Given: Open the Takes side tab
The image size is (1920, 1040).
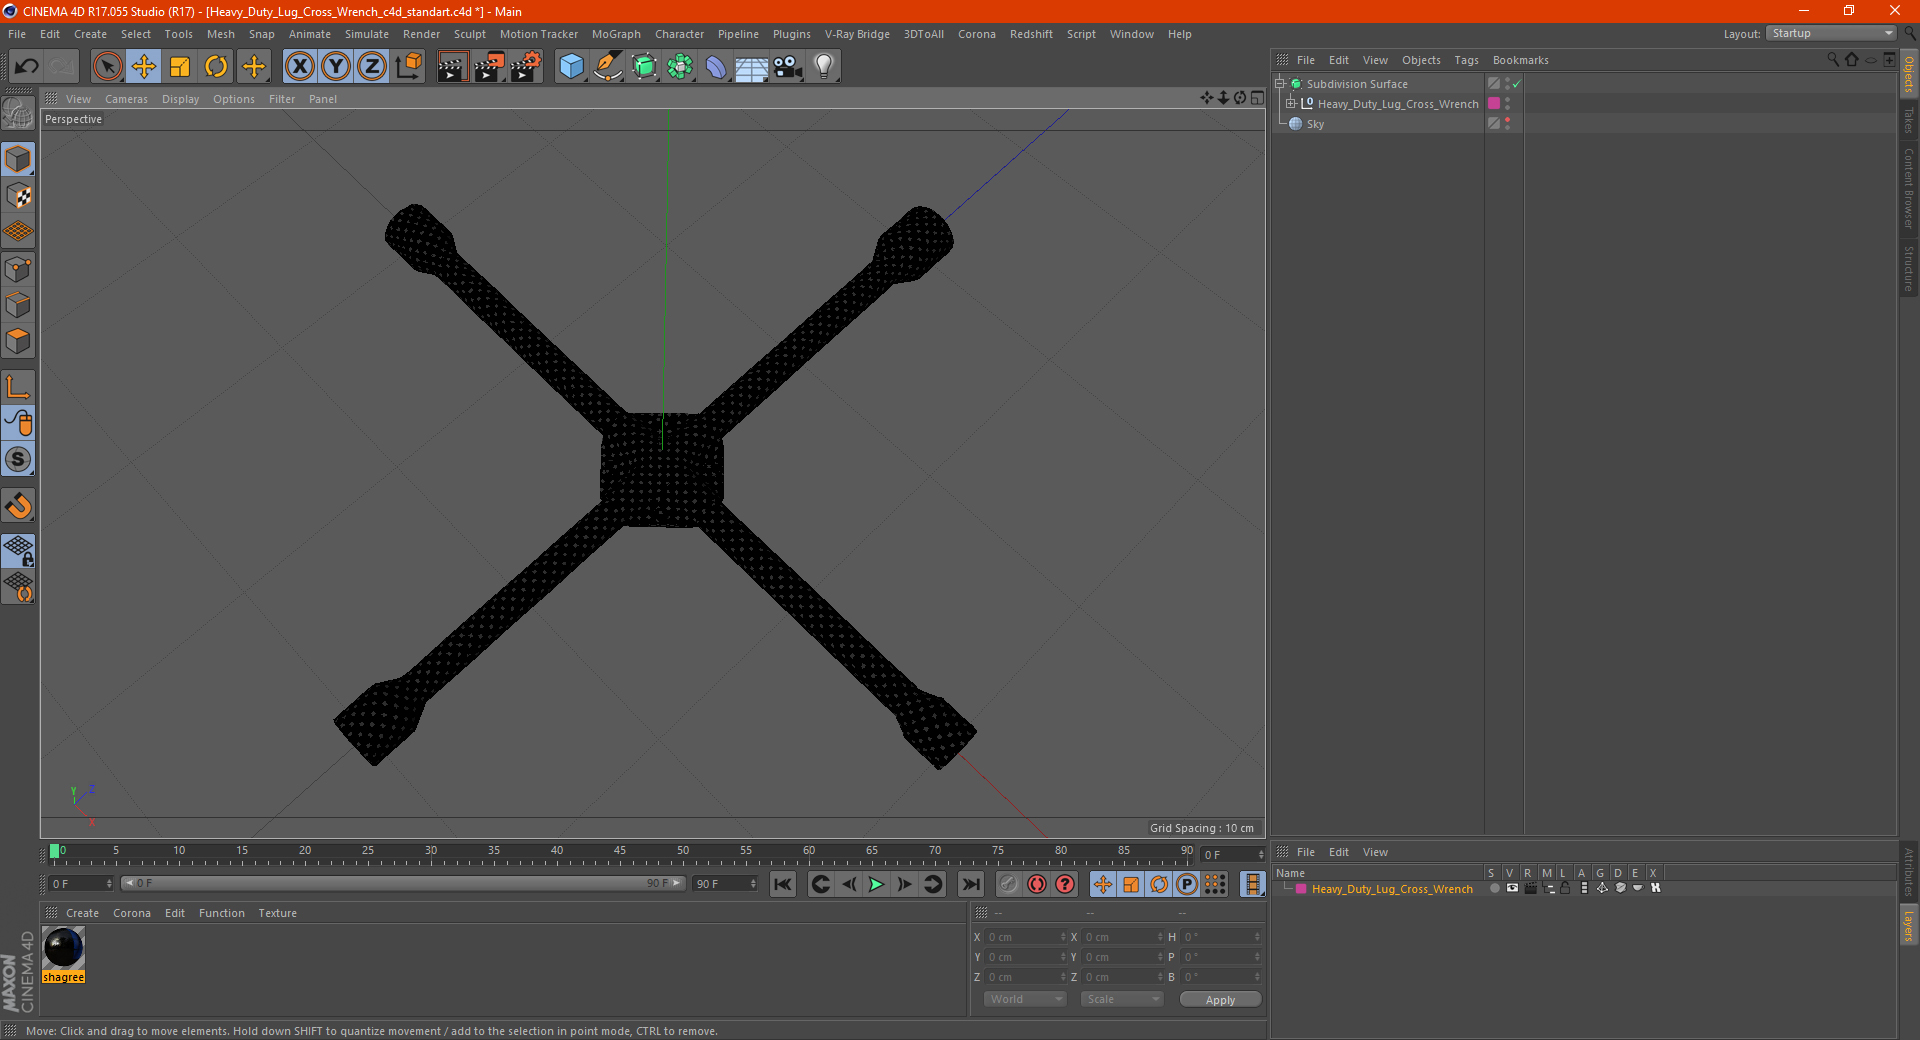Looking at the screenshot, I should click(x=1909, y=120).
